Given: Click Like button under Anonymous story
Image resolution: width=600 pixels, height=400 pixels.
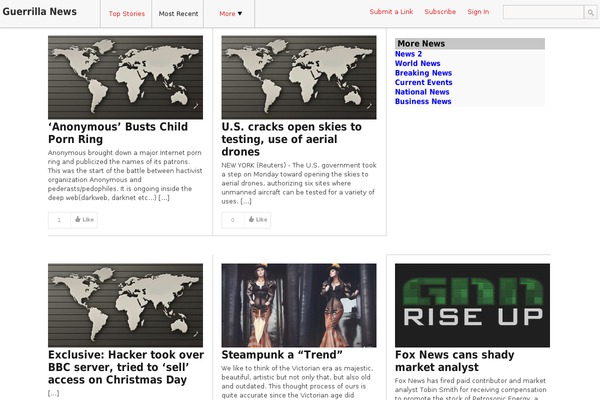Looking at the screenshot, I should coord(84,220).
